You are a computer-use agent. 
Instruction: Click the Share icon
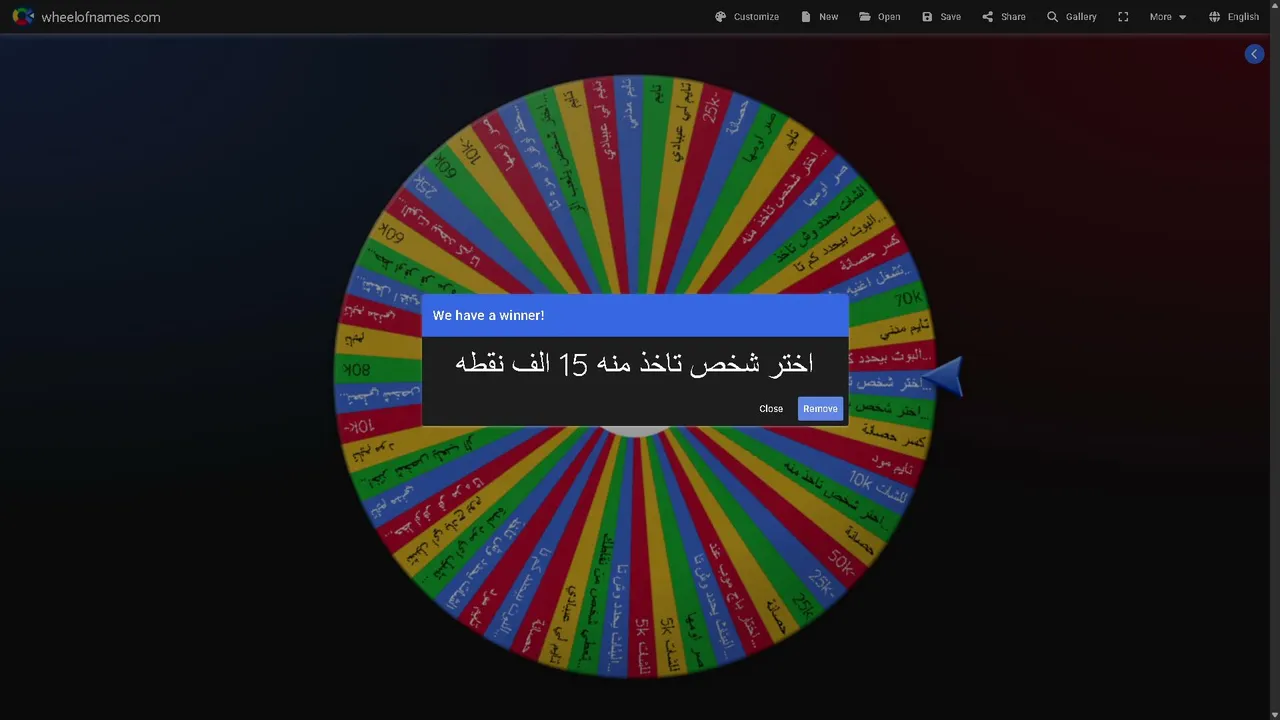pyautogui.click(x=987, y=17)
